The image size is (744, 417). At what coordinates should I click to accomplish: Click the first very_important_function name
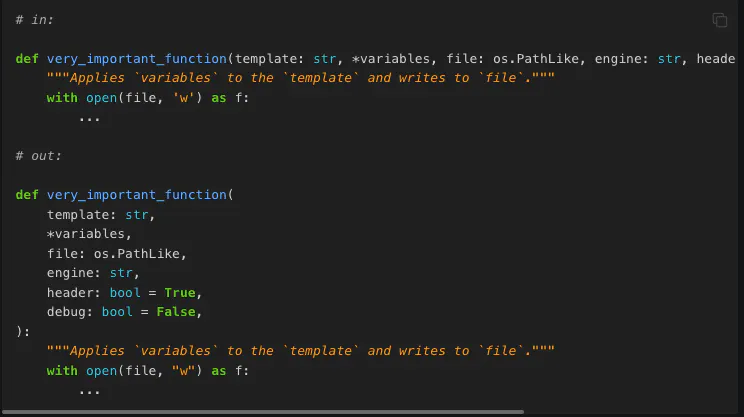click(x=137, y=59)
